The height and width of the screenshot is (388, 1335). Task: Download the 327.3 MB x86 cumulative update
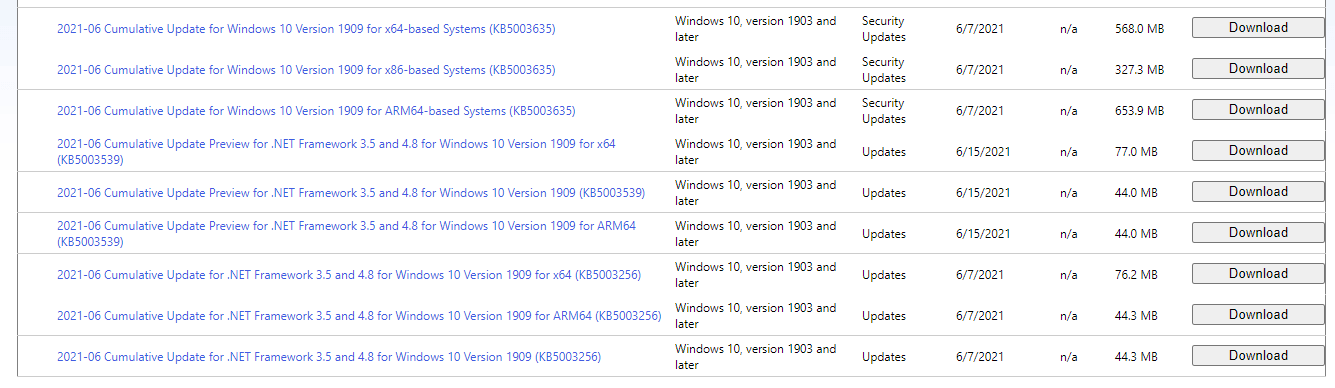coord(1258,69)
